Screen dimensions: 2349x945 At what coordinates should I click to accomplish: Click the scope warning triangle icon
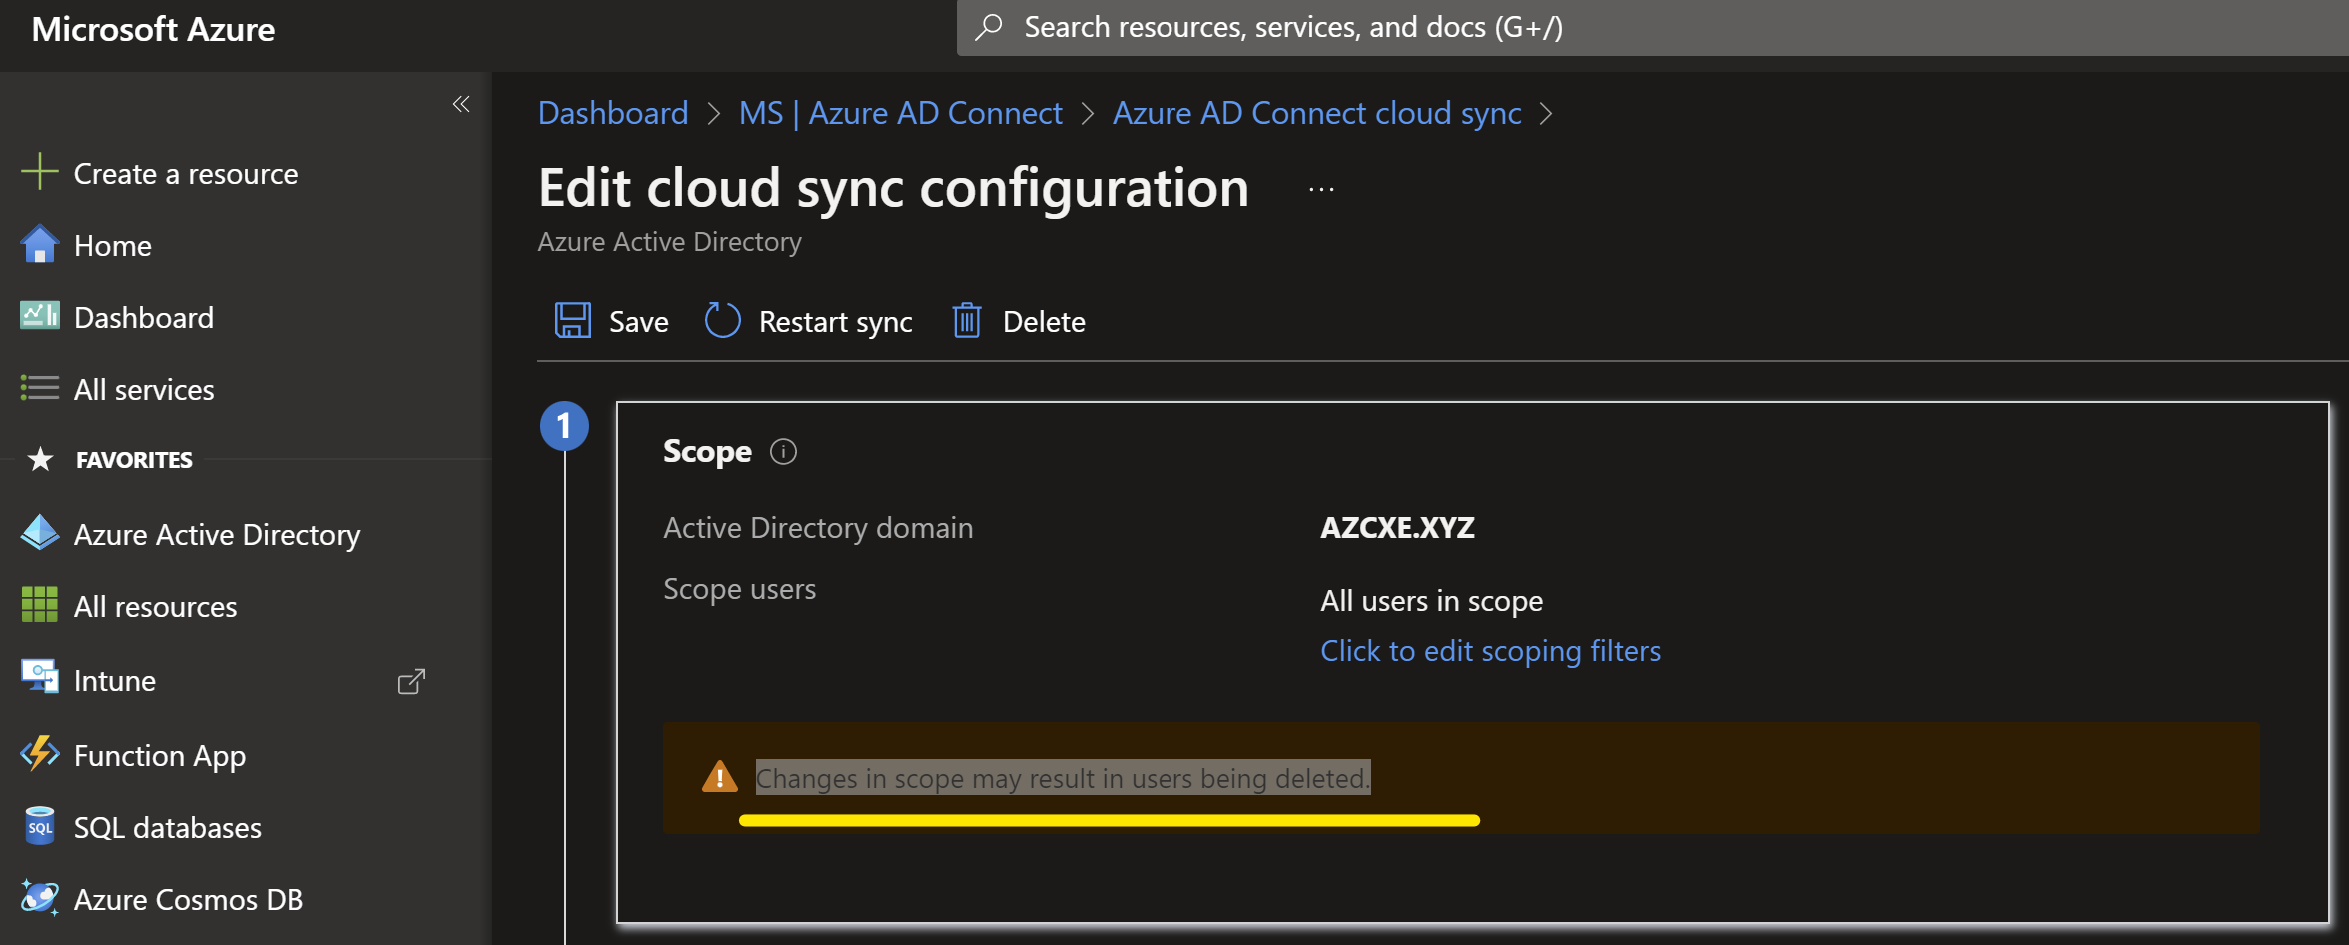coord(719,777)
